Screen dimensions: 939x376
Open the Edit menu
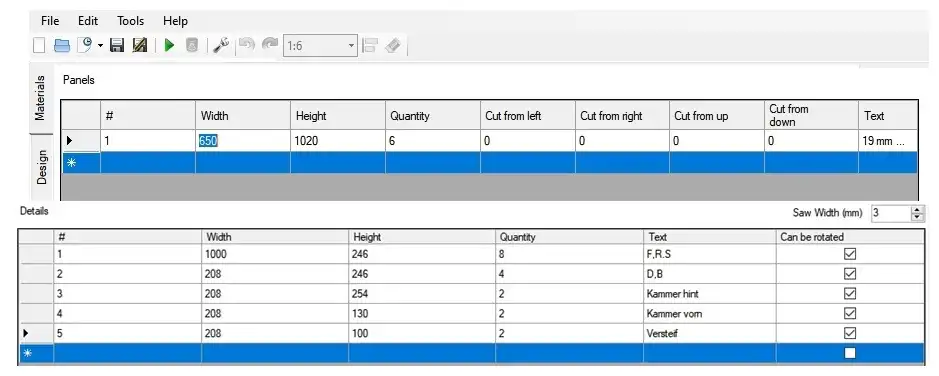(88, 21)
